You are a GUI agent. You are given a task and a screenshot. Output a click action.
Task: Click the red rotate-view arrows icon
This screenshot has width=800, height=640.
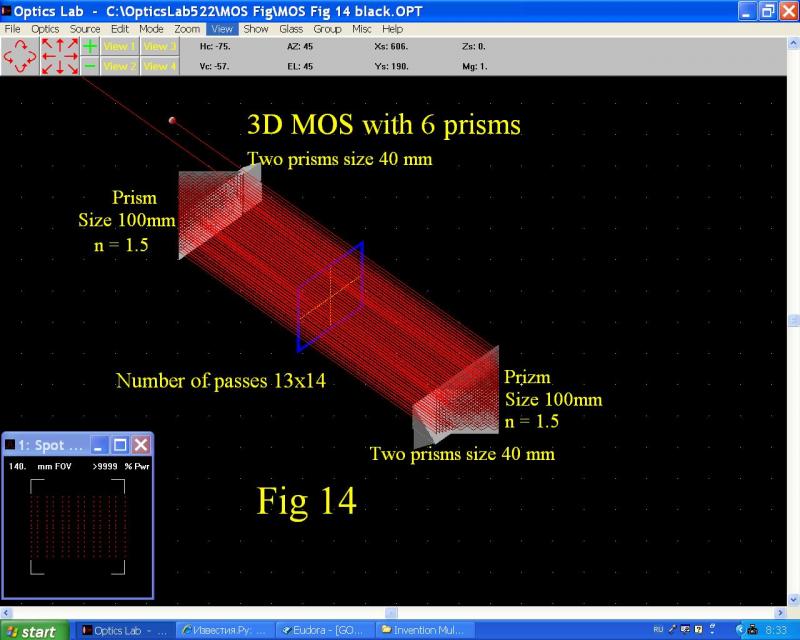[x=20, y=56]
